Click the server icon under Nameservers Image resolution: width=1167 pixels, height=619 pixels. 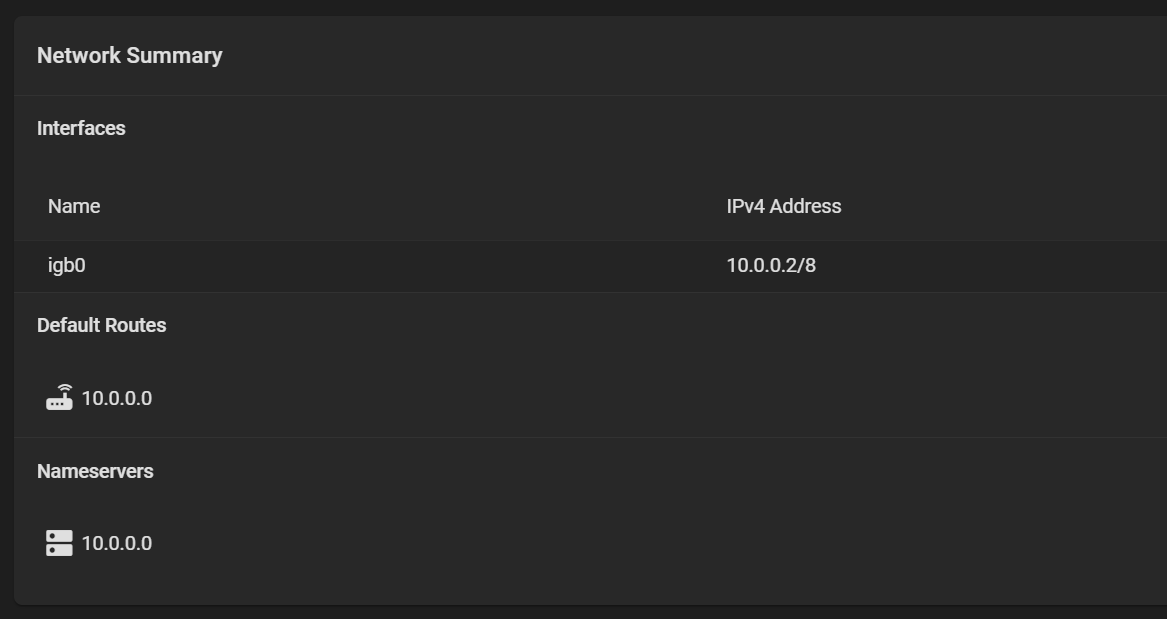[x=59, y=543]
